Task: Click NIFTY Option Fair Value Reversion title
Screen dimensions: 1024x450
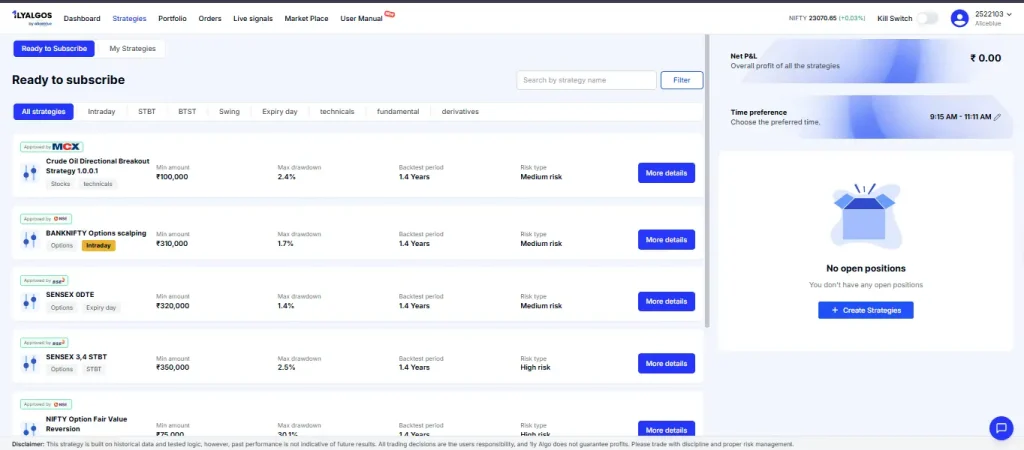Action: click(86, 424)
